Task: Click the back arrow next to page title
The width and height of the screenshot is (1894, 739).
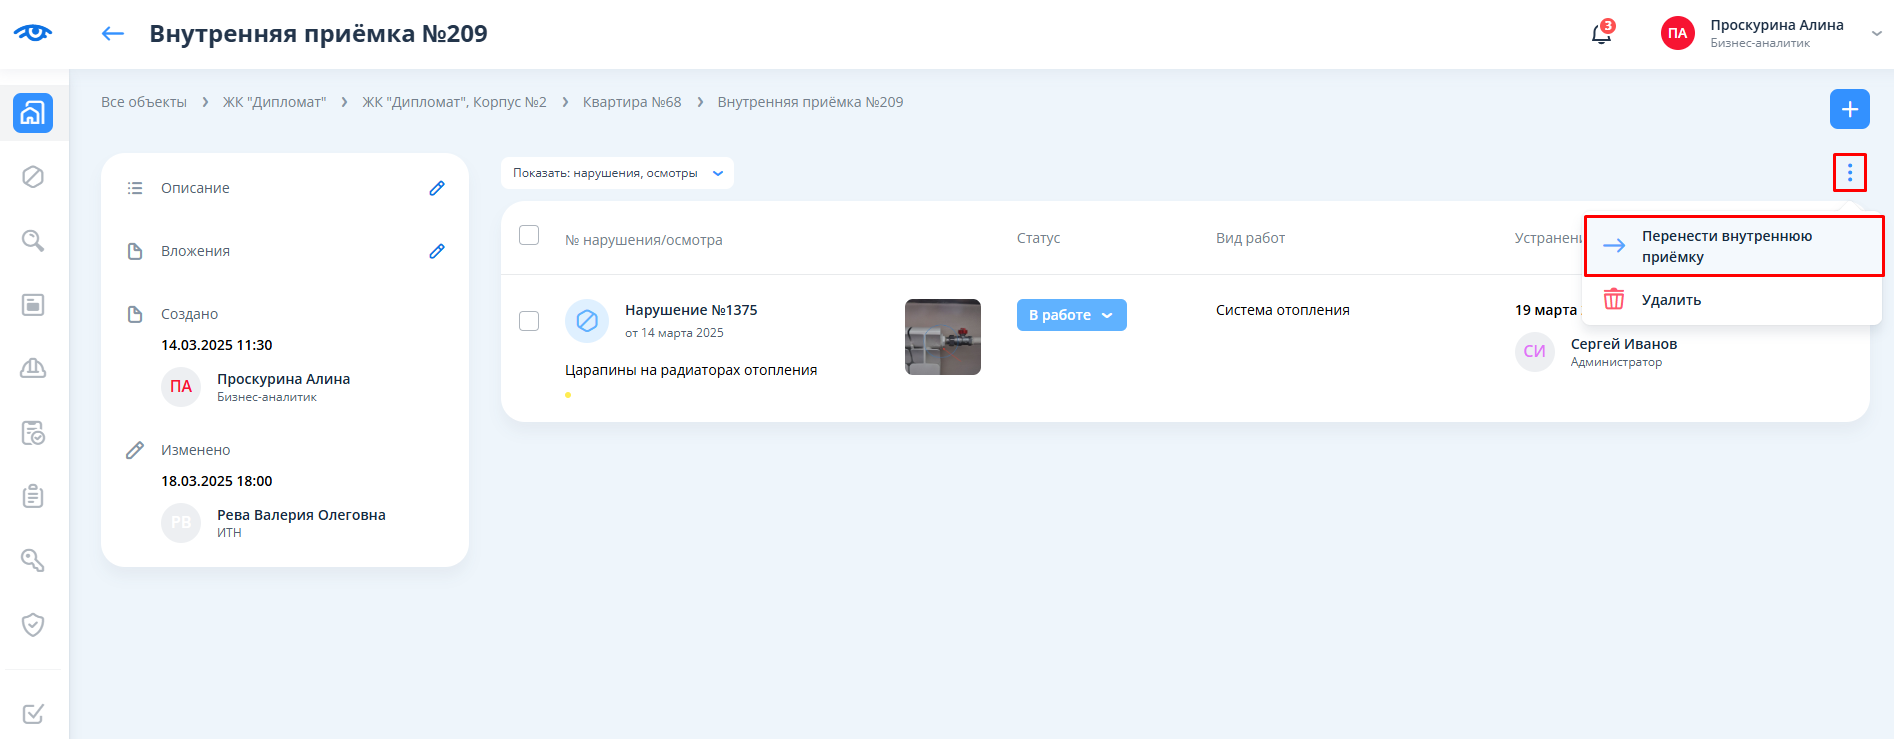Action: [x=112, y=34]
